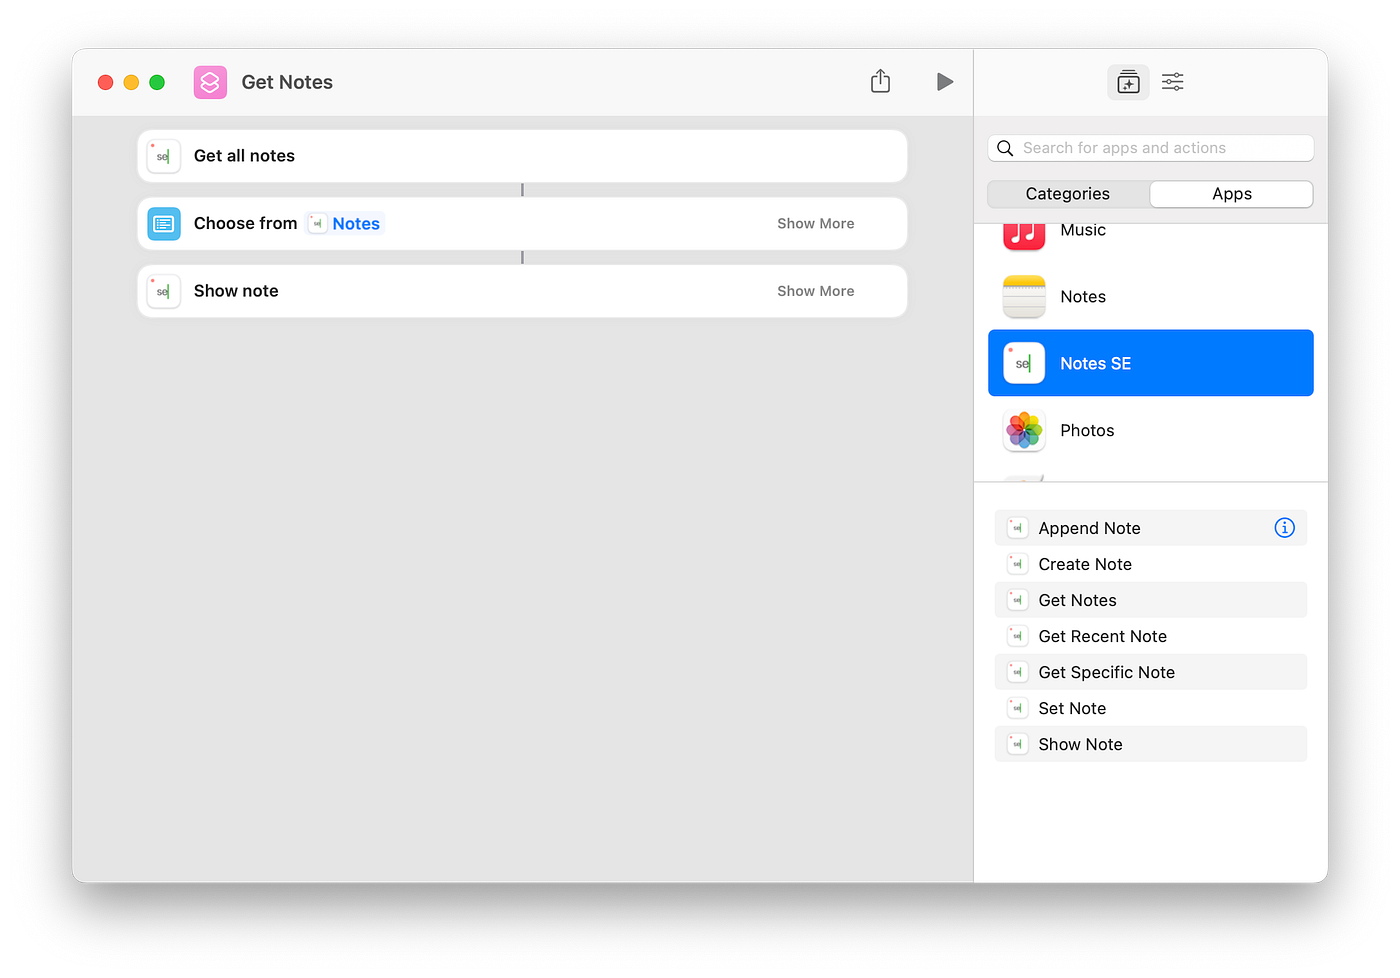Viewport: 1400px width, 978px height.
Task: Open the action library panel icon
Action: (x=1128, y=82)
